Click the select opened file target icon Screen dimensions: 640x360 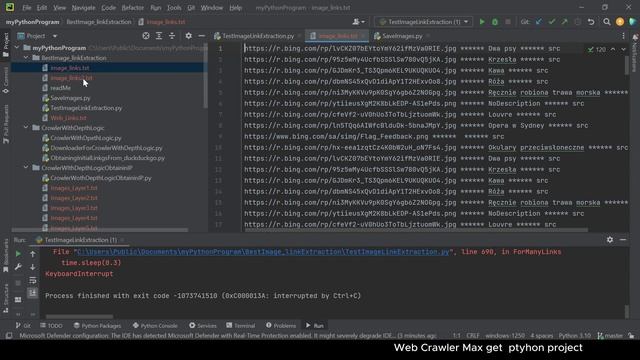point(146,36)
